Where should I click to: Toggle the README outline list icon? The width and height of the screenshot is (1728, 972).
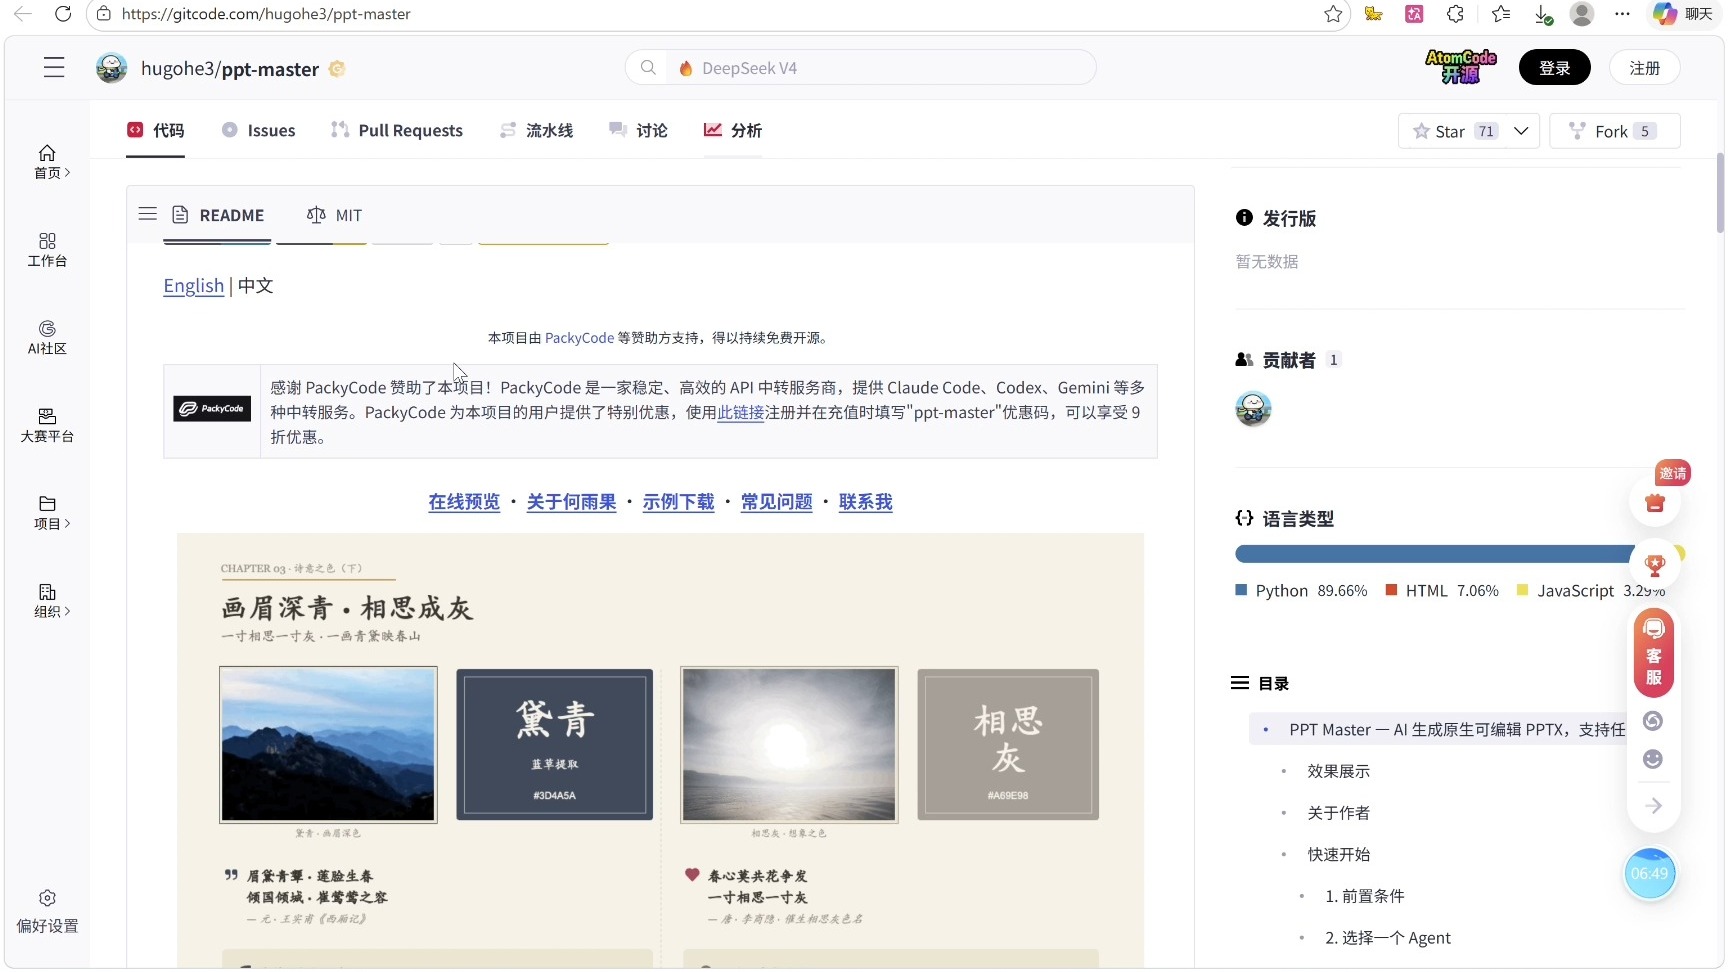pyautogui.click(x=148, y=214)
